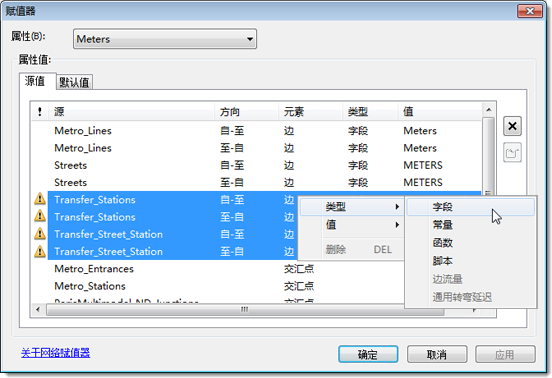
Task: Click the 元素 column header
Action: point(310,112)
